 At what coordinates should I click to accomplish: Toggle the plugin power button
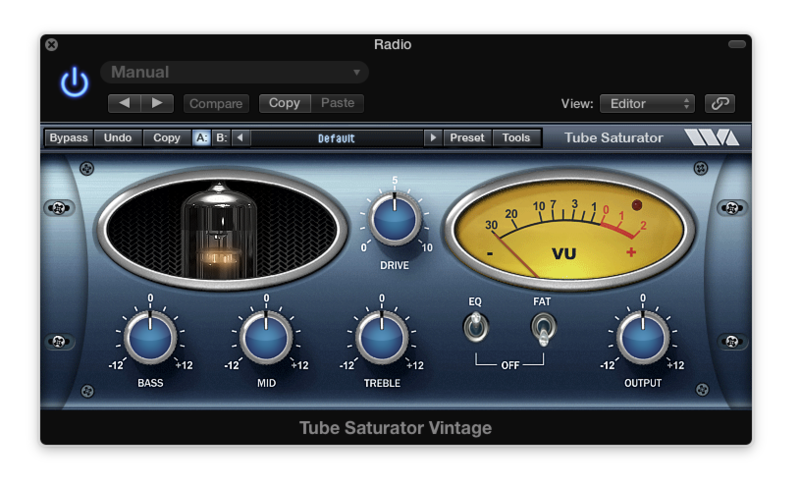pyautogui.click(x=74, y=83)
